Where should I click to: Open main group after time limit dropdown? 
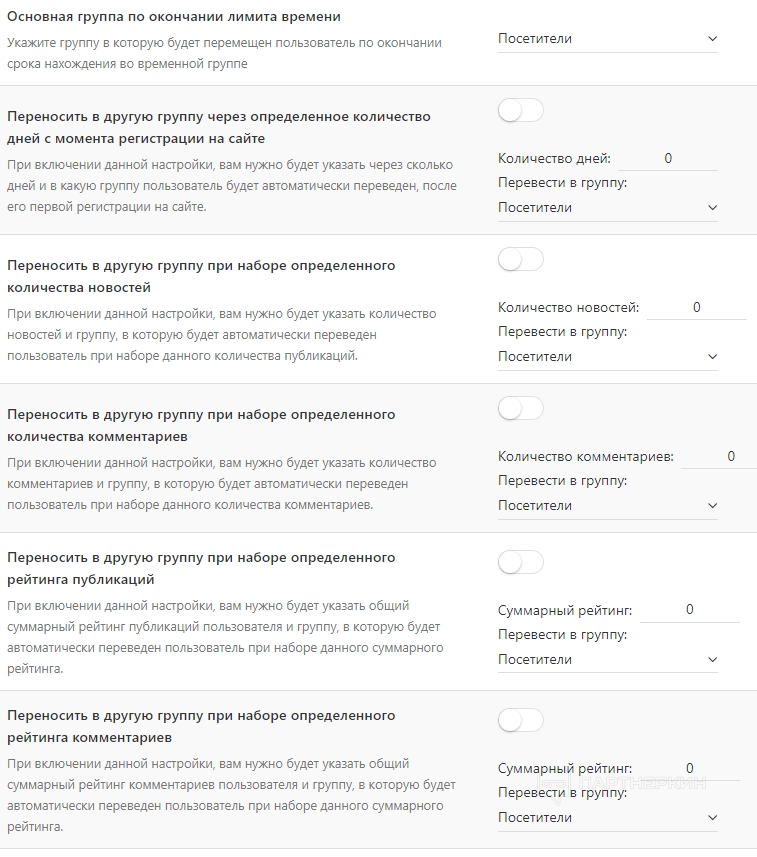pyautogui.click(x=607, y=39)
